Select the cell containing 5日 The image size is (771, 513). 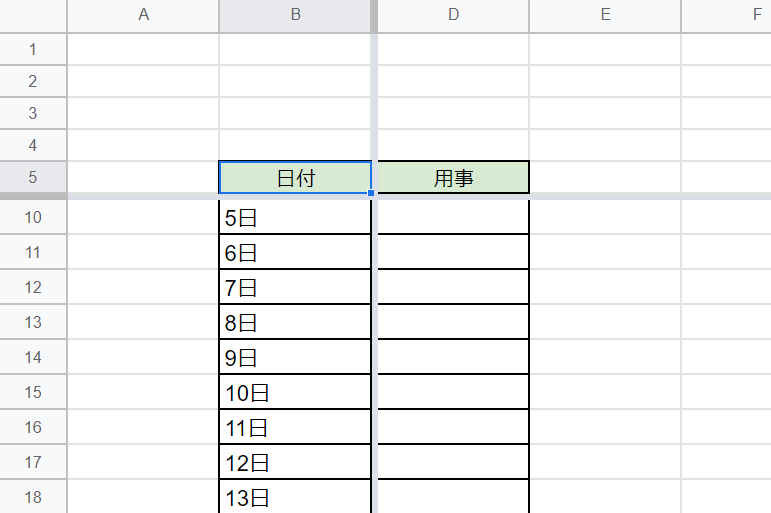[295, 217]
